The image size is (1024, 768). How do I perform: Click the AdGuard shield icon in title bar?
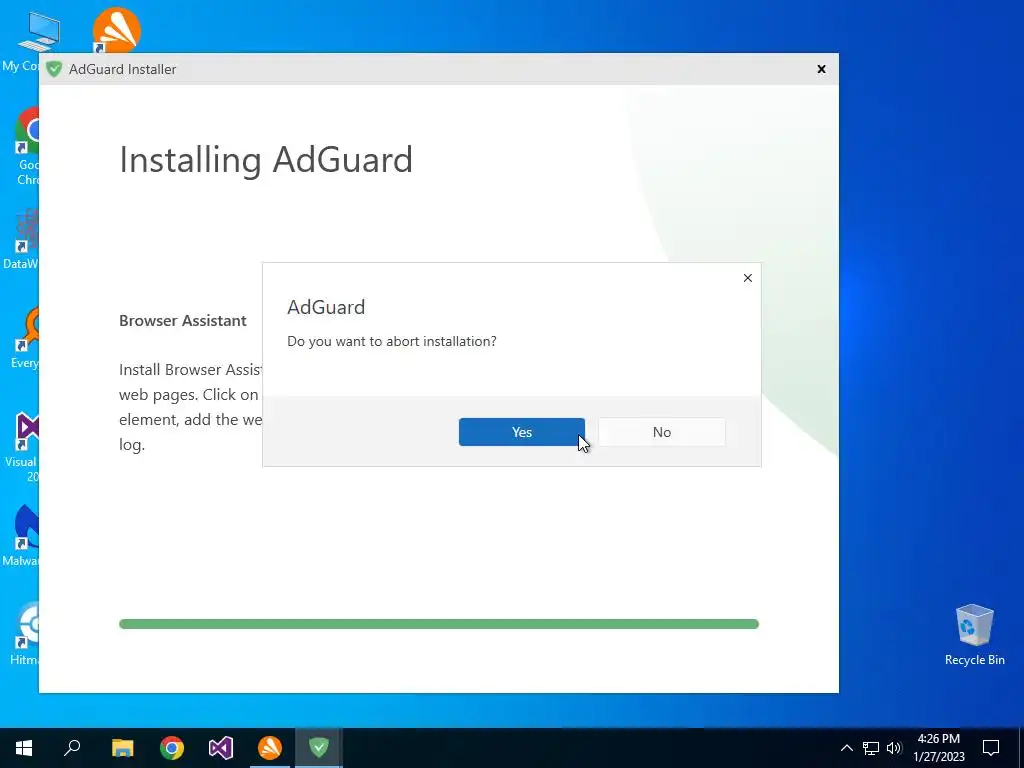click(54, 69)
